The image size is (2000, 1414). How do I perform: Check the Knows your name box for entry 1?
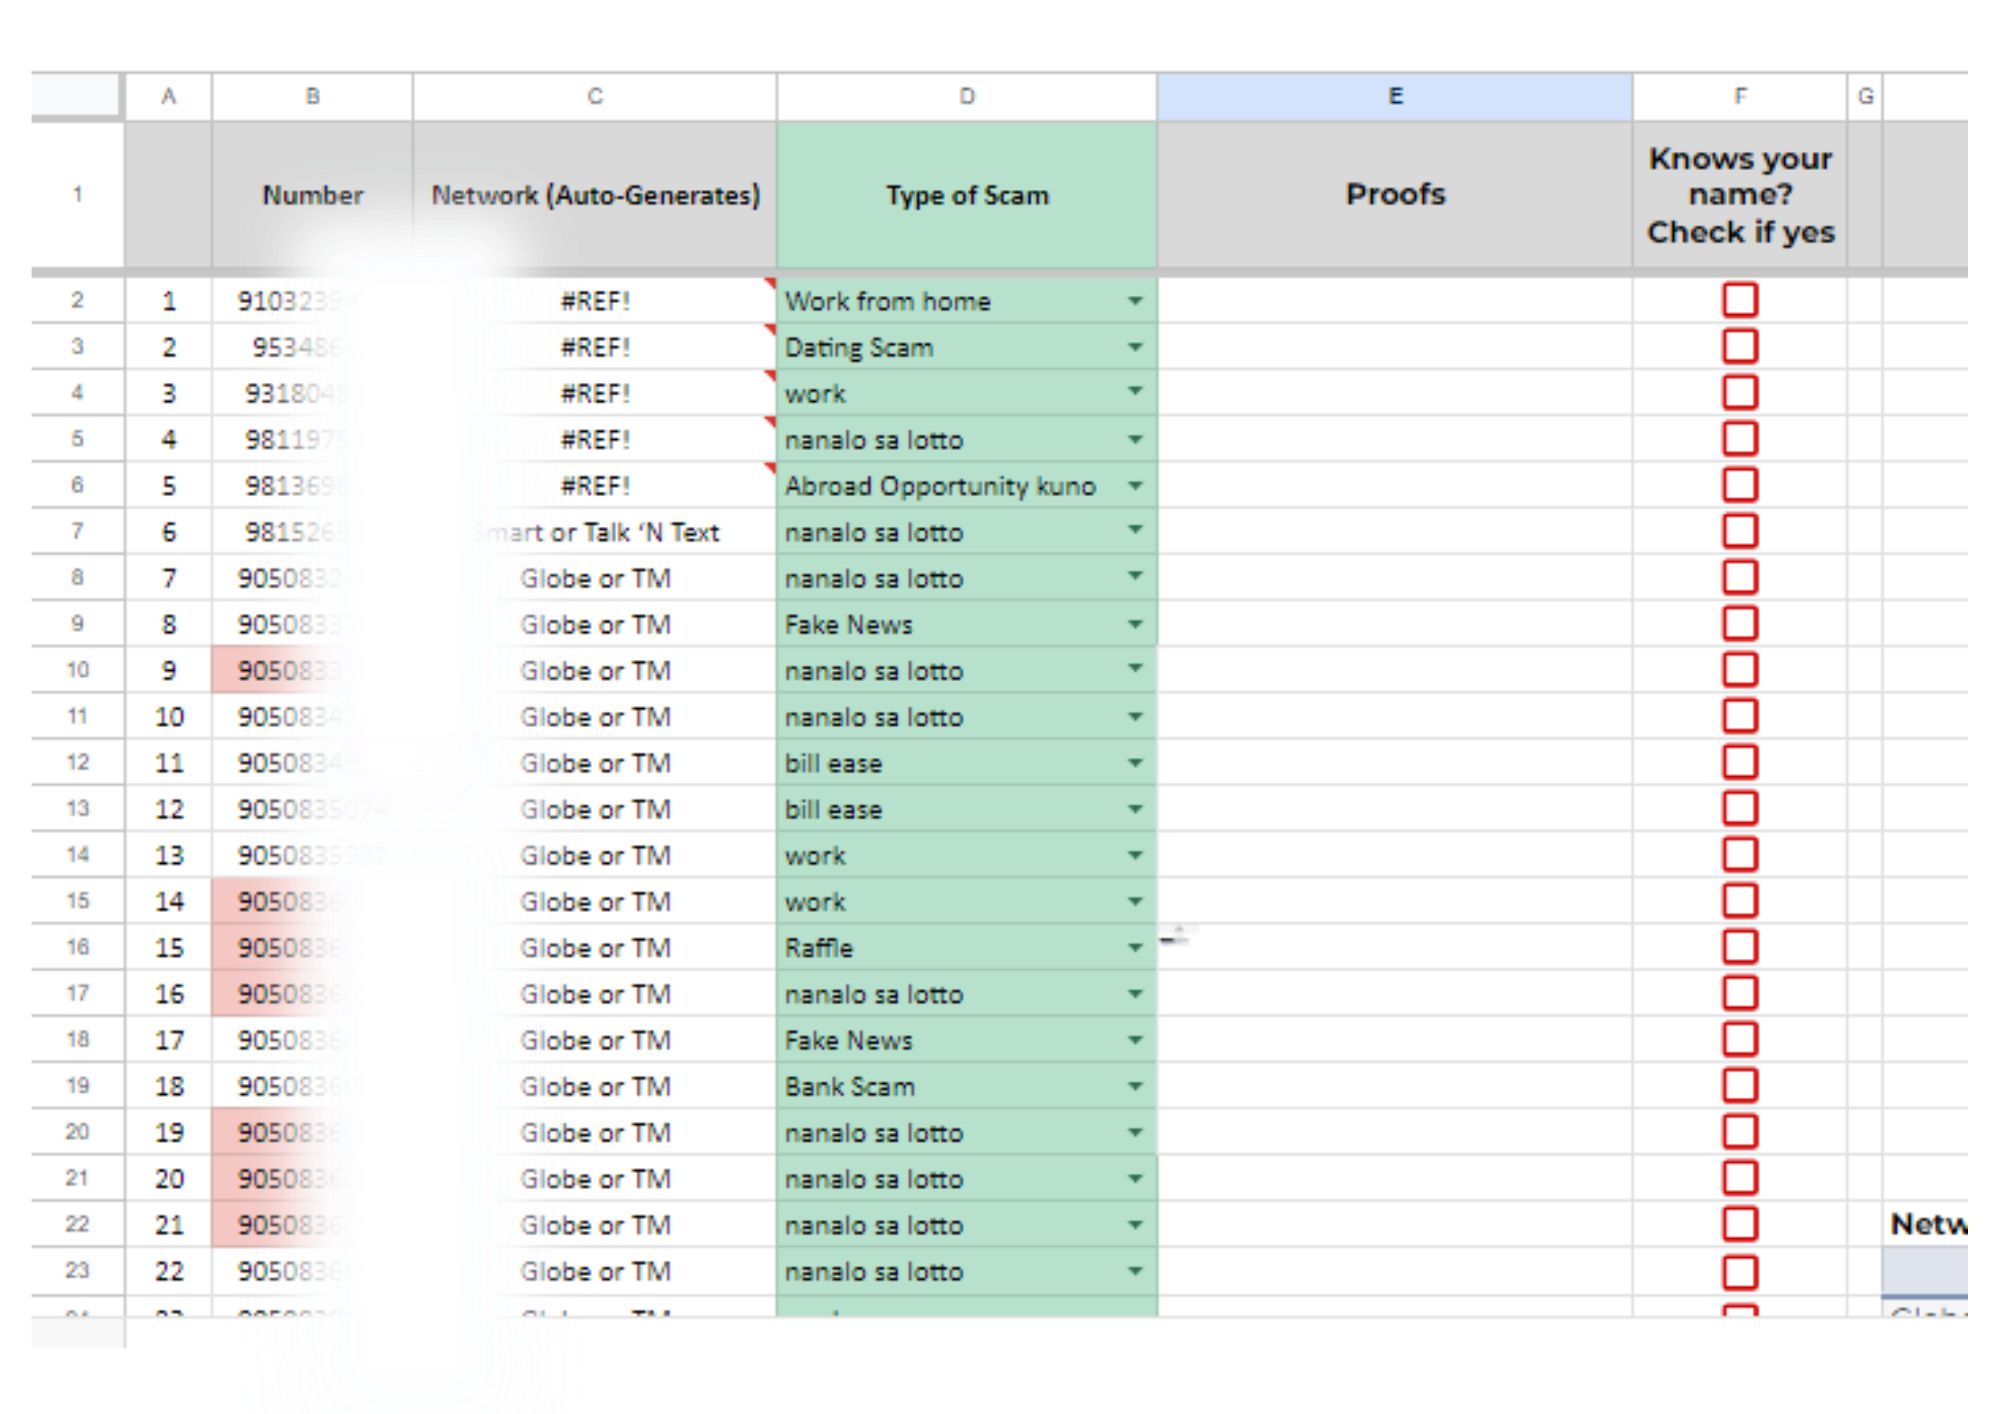(x=1739, y=300)
